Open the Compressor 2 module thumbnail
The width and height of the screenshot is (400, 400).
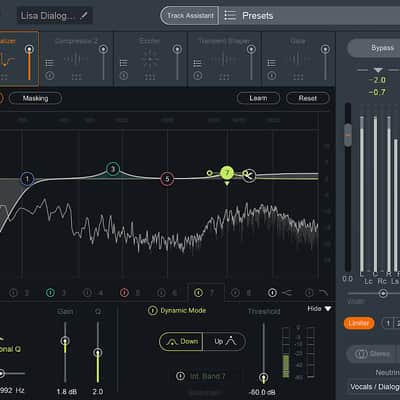(77, 59)
